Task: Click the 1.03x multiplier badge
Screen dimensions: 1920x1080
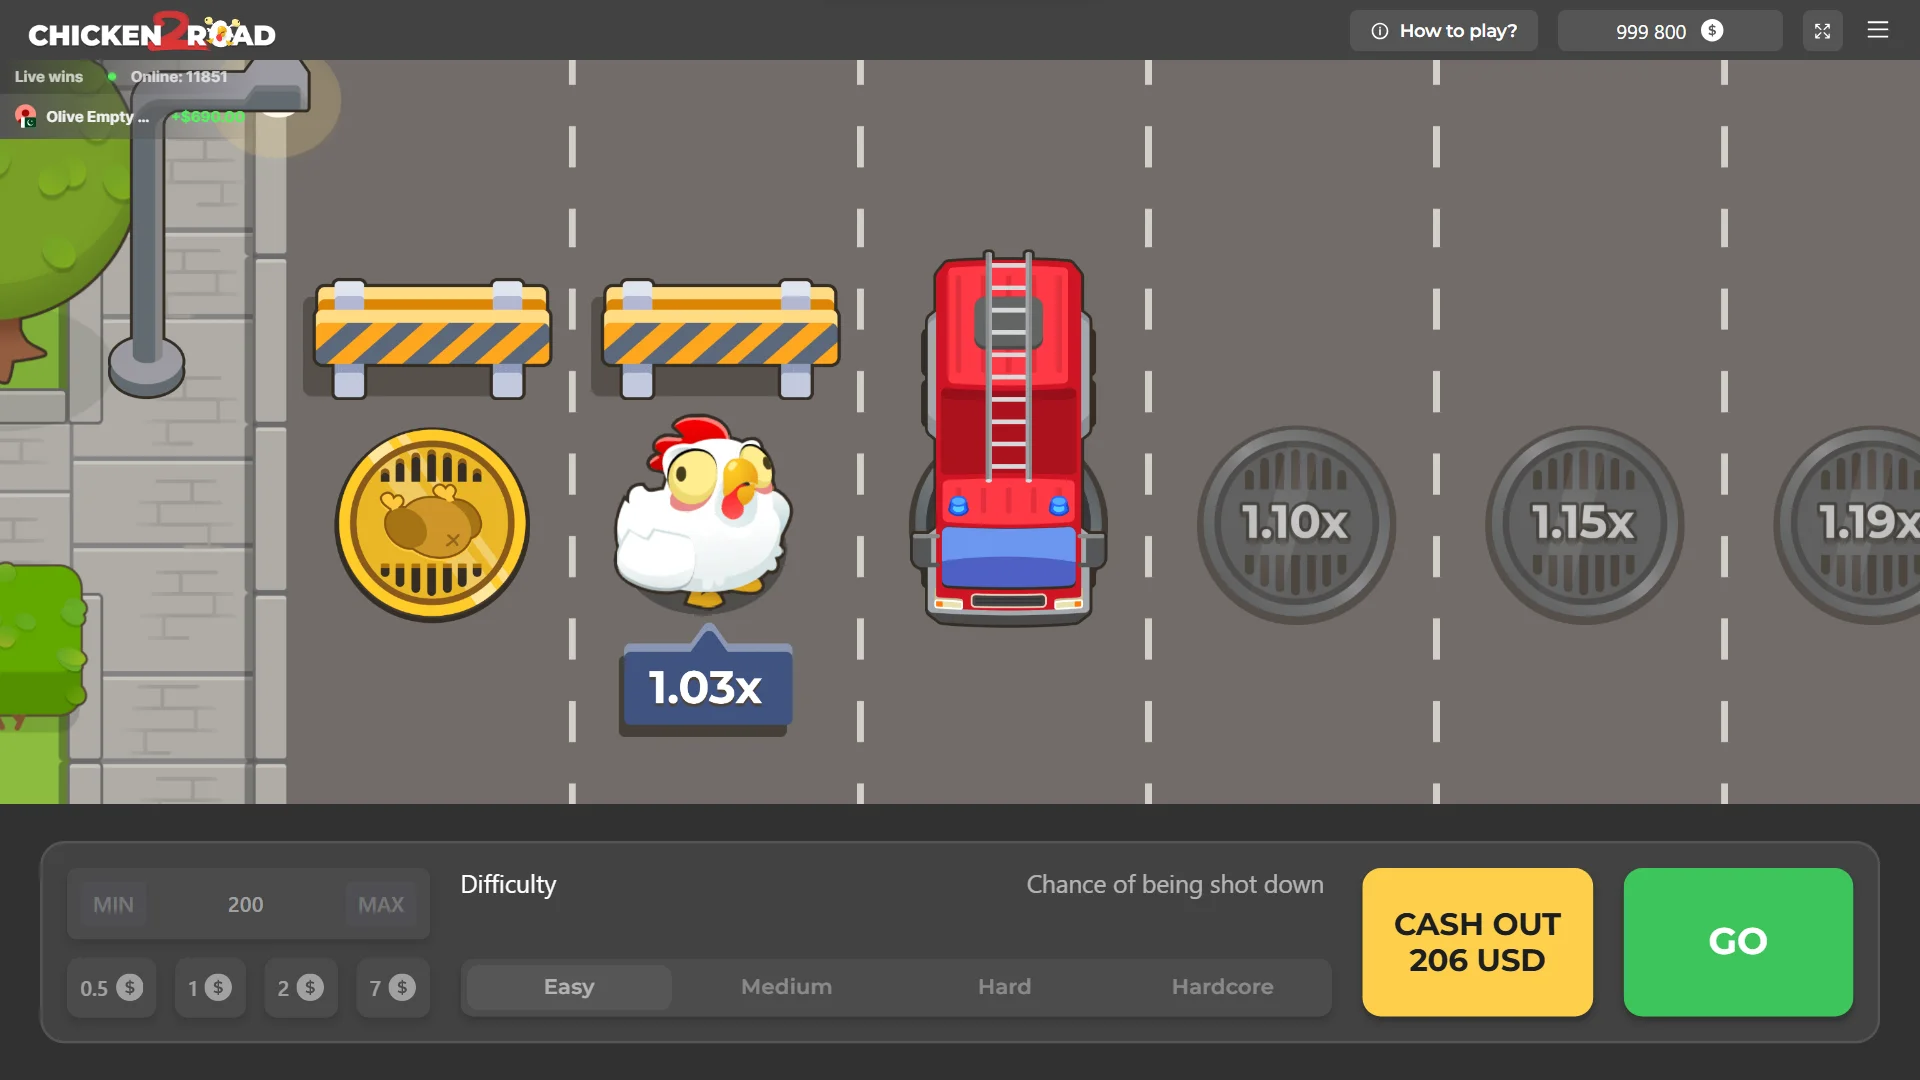Action: click(x=706, y=685)
